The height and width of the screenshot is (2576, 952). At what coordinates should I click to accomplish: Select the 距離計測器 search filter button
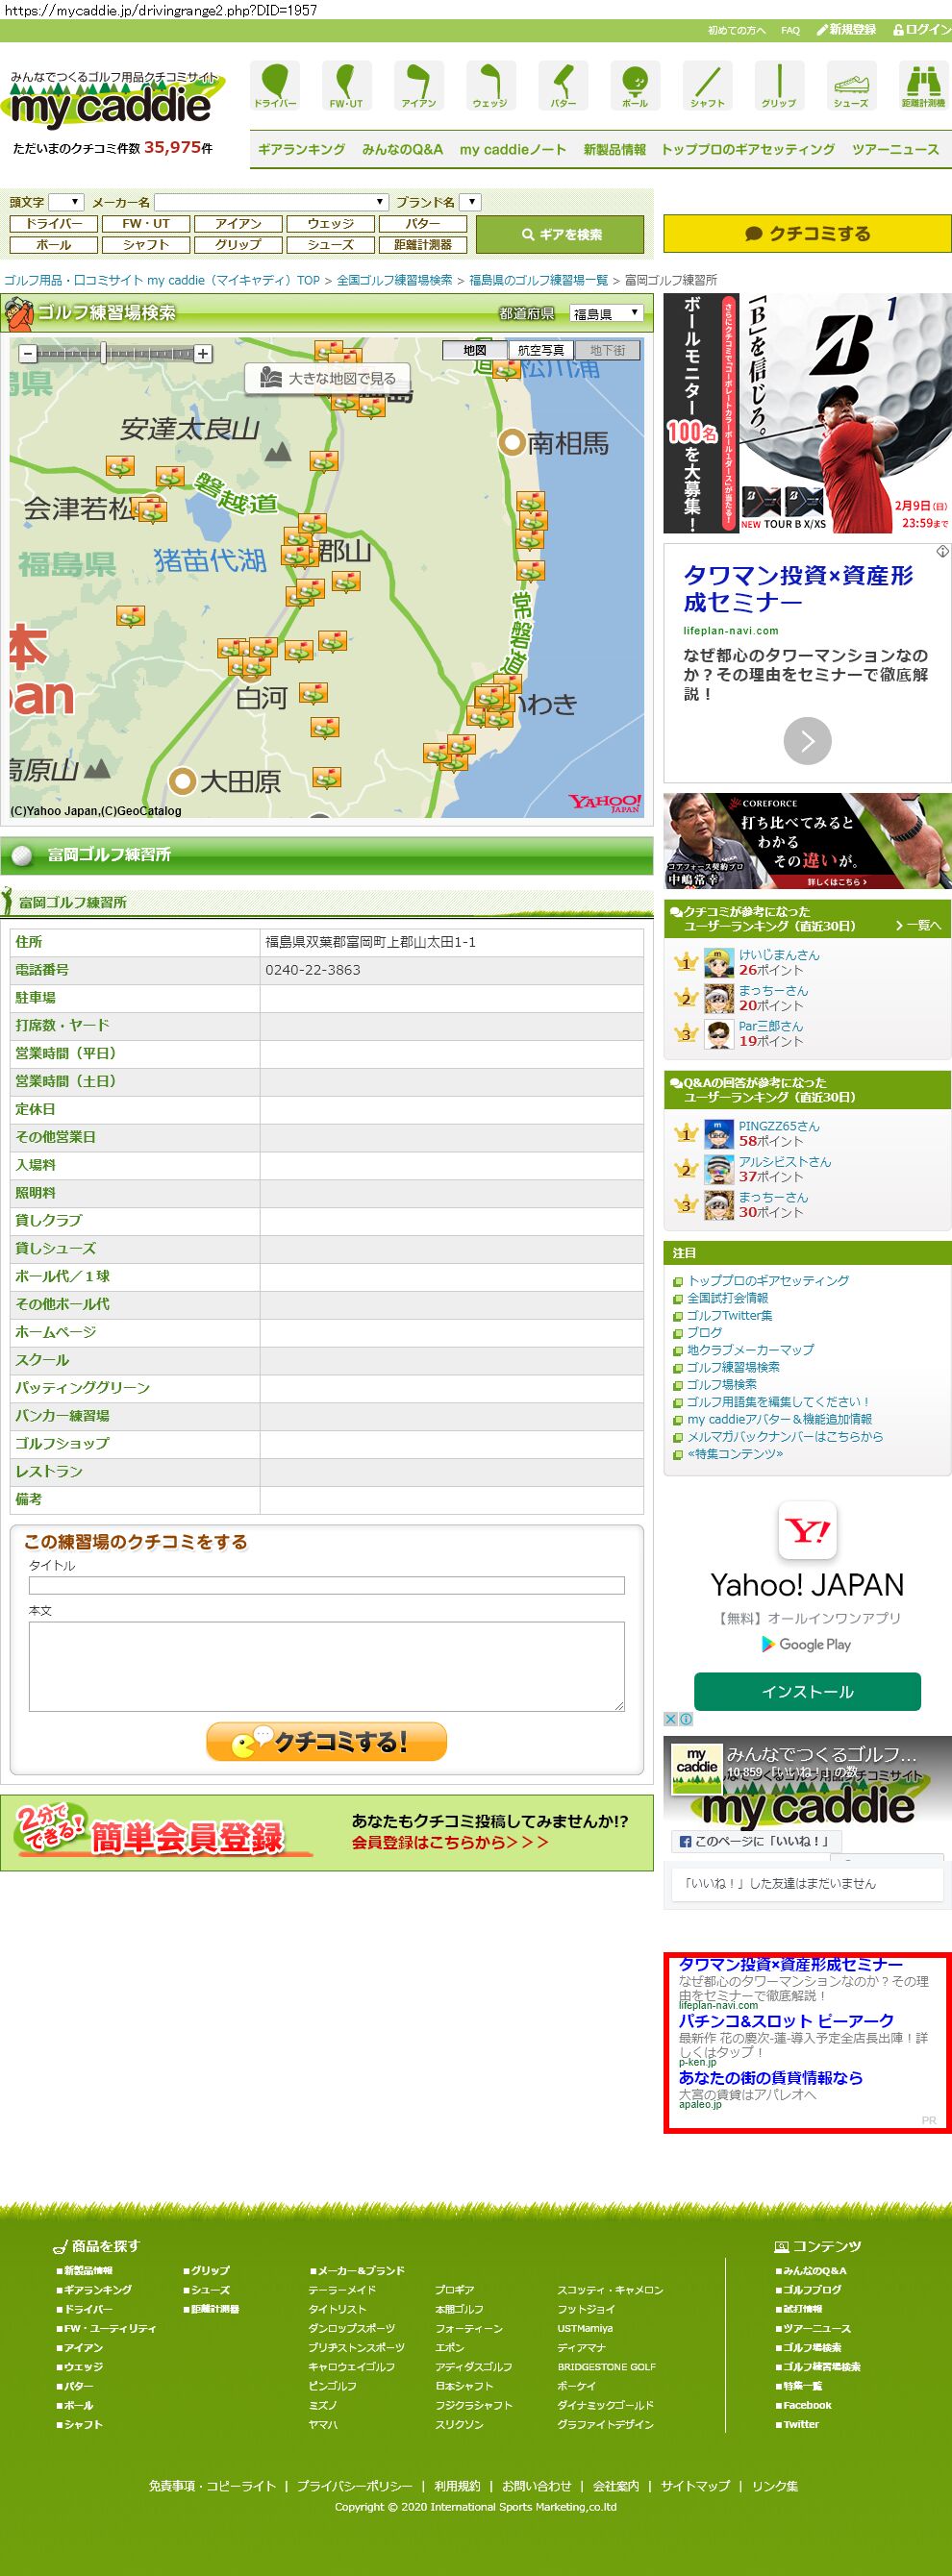tap(423, 244)
